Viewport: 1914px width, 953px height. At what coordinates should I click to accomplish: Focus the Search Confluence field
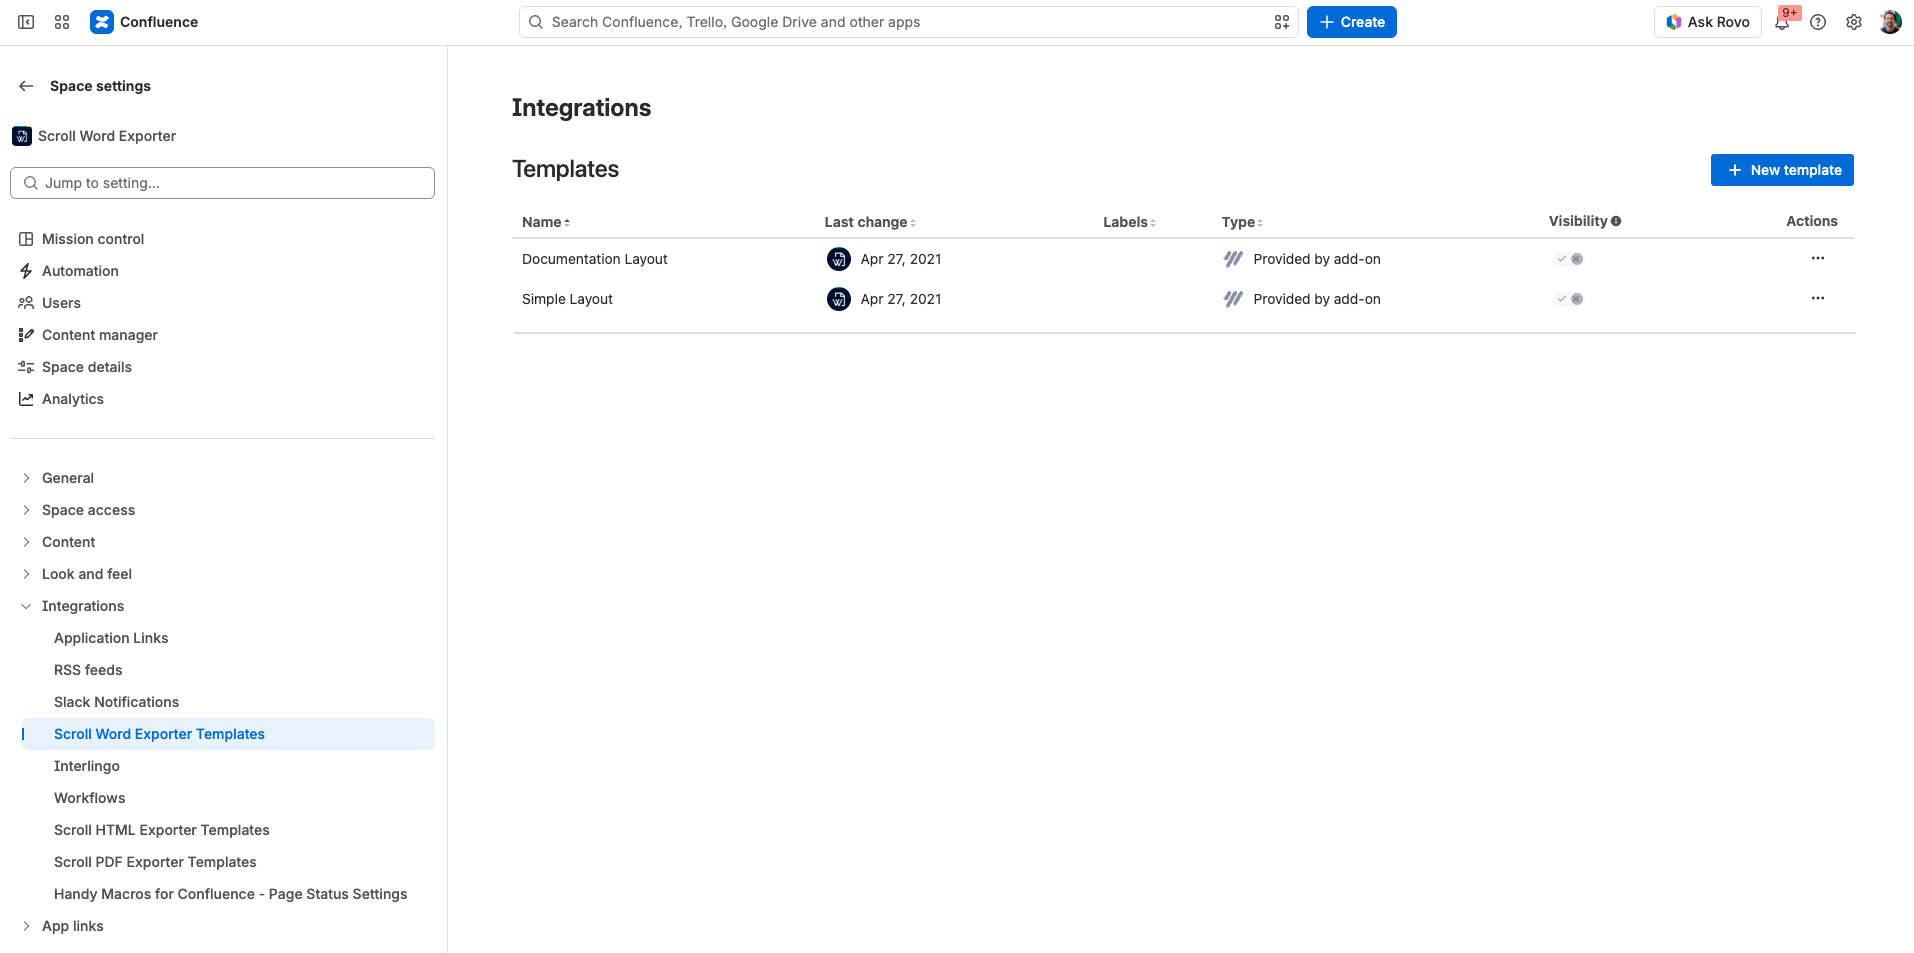click(908, 22)
